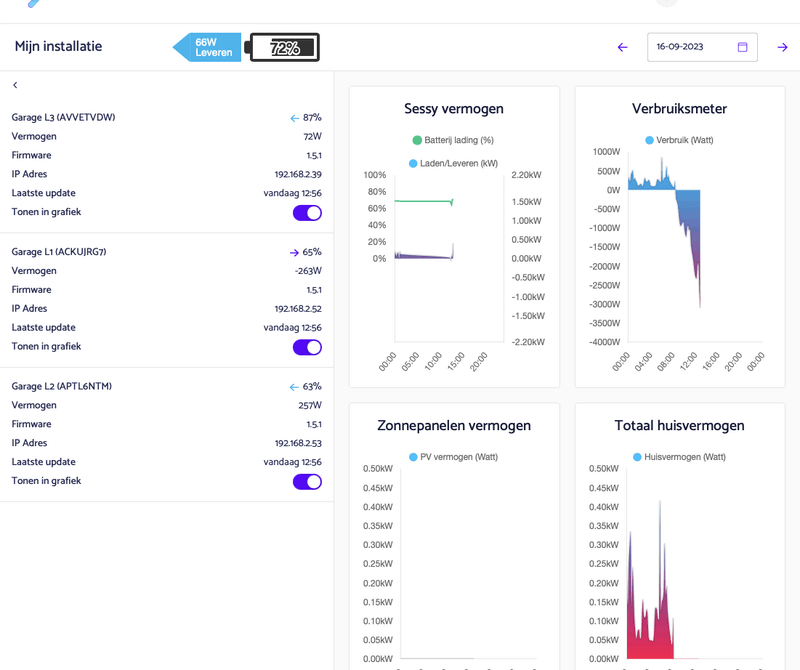
Task: Toggle 'Tonen in grafiek' for Garage L2
Action: pyautogui.click(x=307, y=482)
